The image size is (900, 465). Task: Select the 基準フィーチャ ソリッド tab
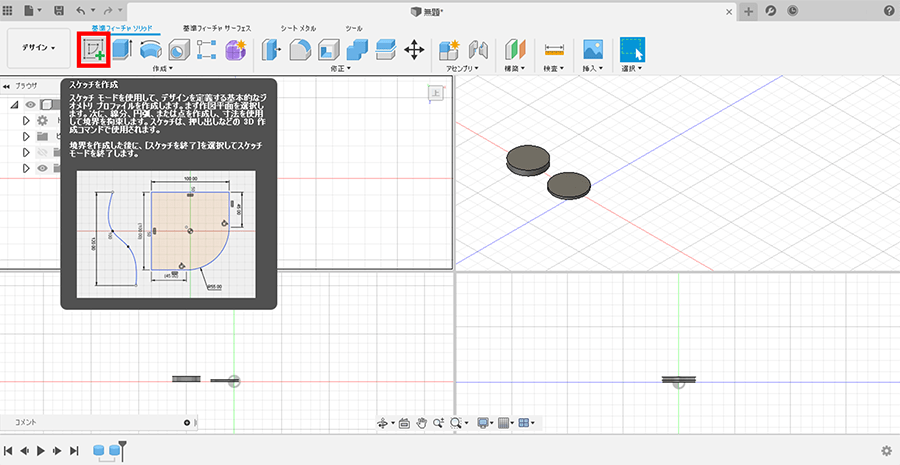(x=122, y=28)
